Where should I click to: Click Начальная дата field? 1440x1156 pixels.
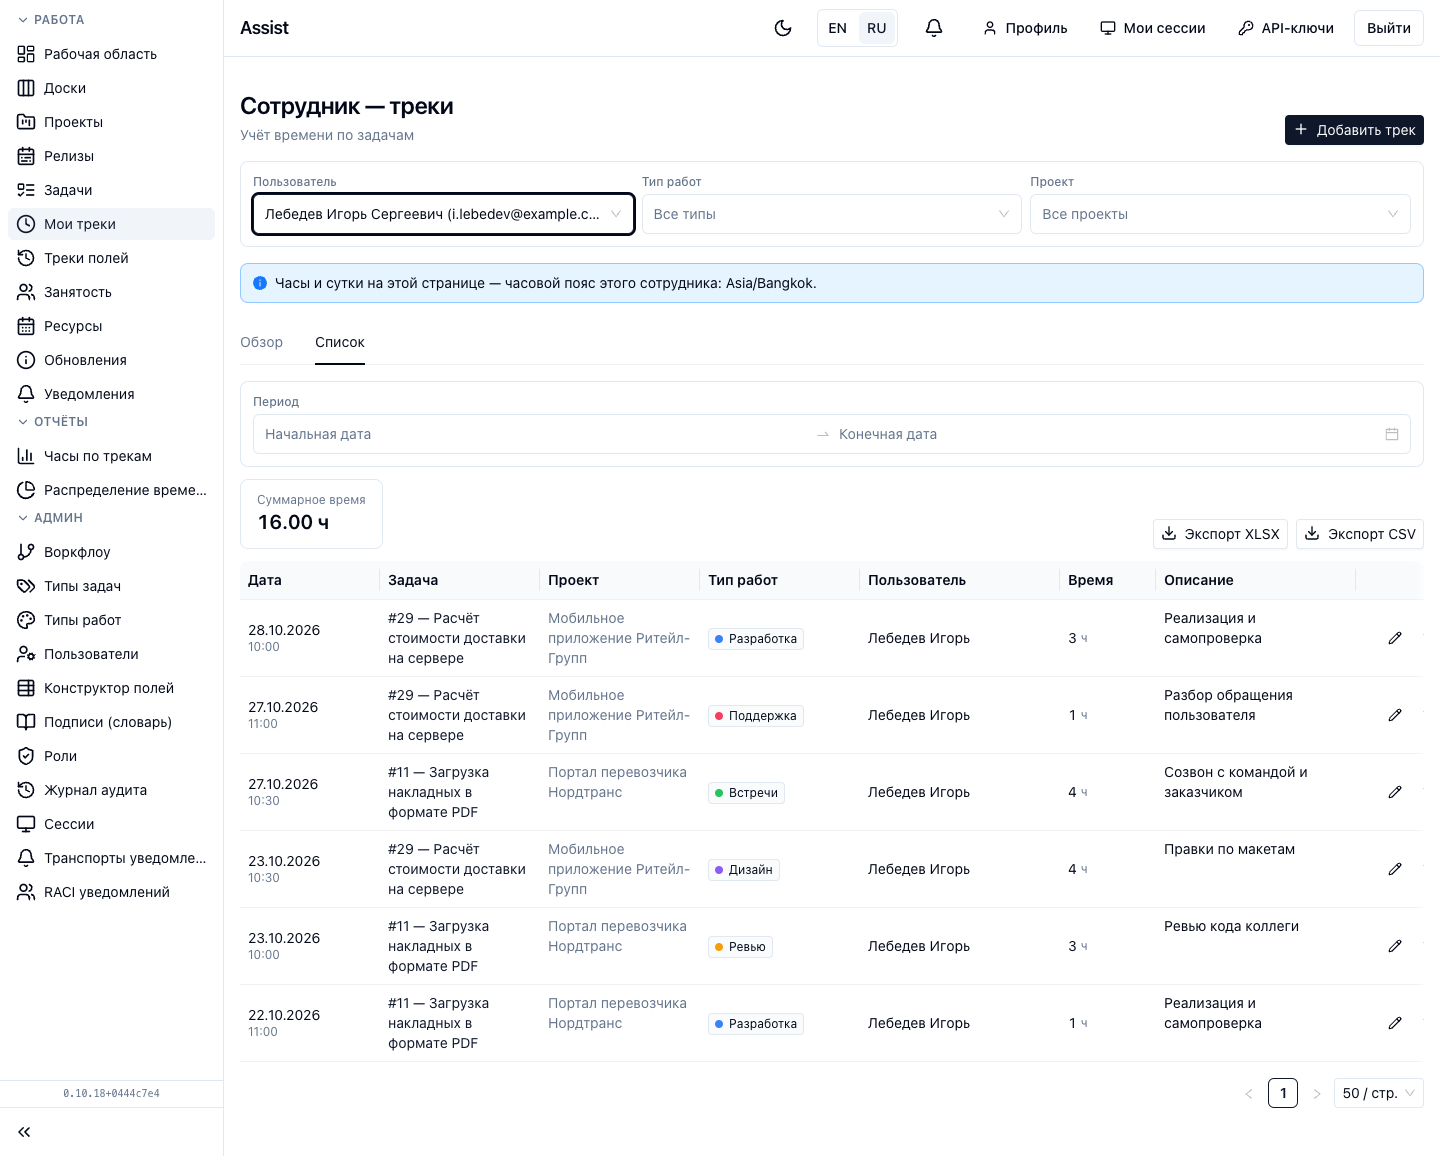[535, 434]
